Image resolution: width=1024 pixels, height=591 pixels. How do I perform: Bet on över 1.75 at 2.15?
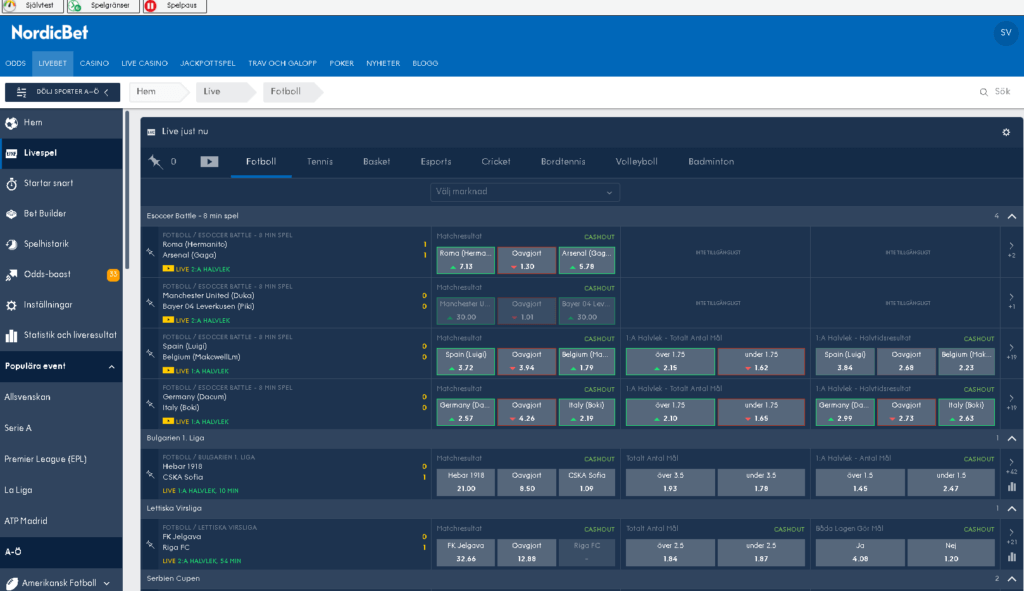[x=670, y=361]
